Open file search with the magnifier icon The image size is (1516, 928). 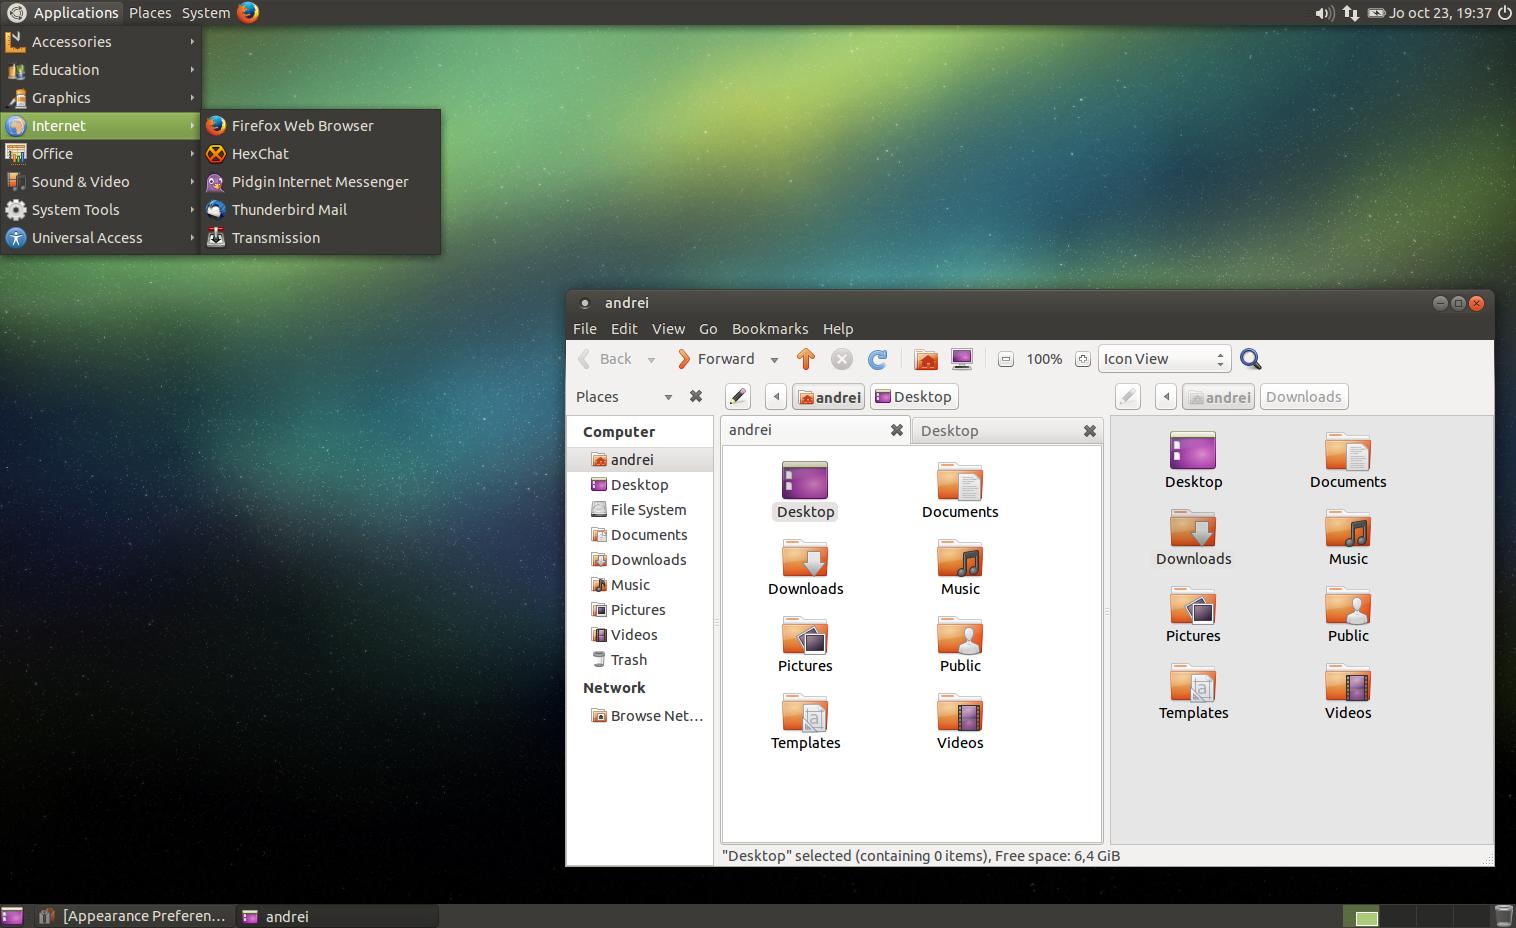pos(1250,359)
